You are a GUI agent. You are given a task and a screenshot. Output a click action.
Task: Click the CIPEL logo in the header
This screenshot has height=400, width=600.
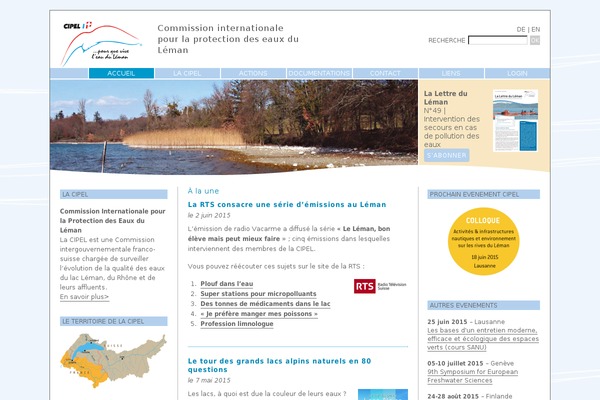(x=101, y=43)
